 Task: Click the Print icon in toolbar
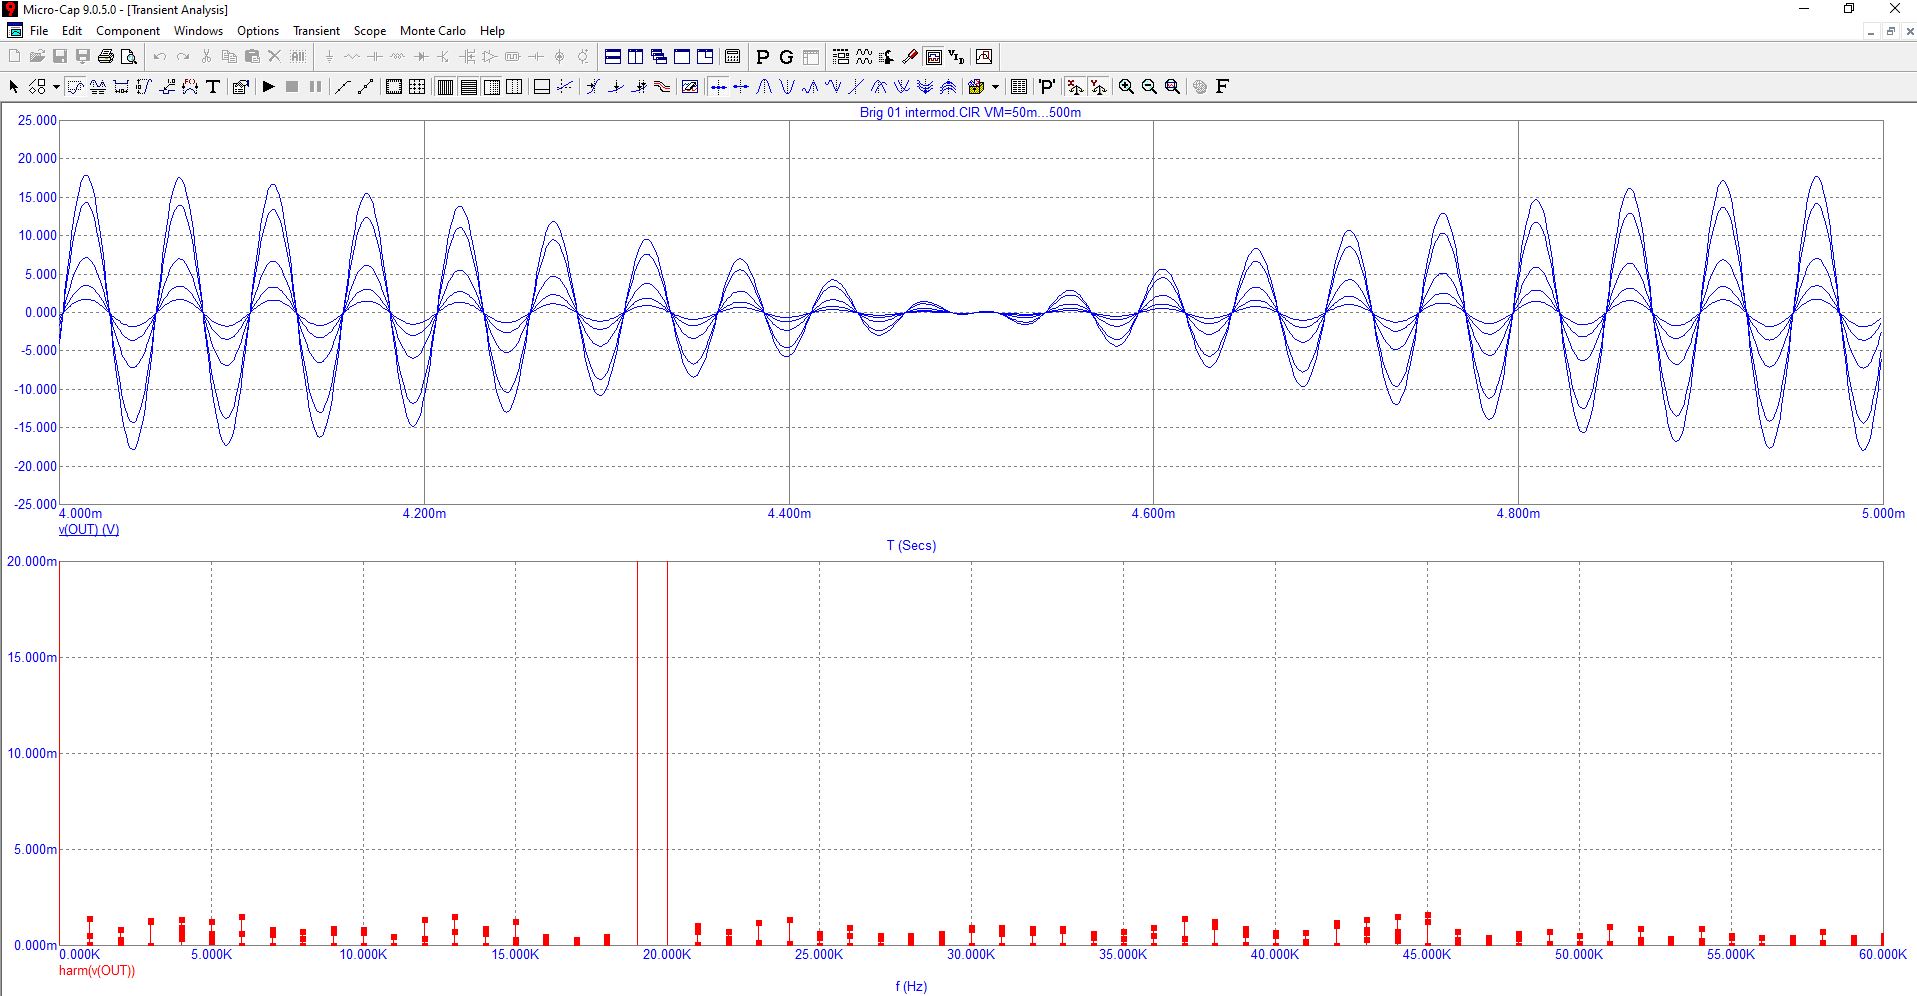106,57
